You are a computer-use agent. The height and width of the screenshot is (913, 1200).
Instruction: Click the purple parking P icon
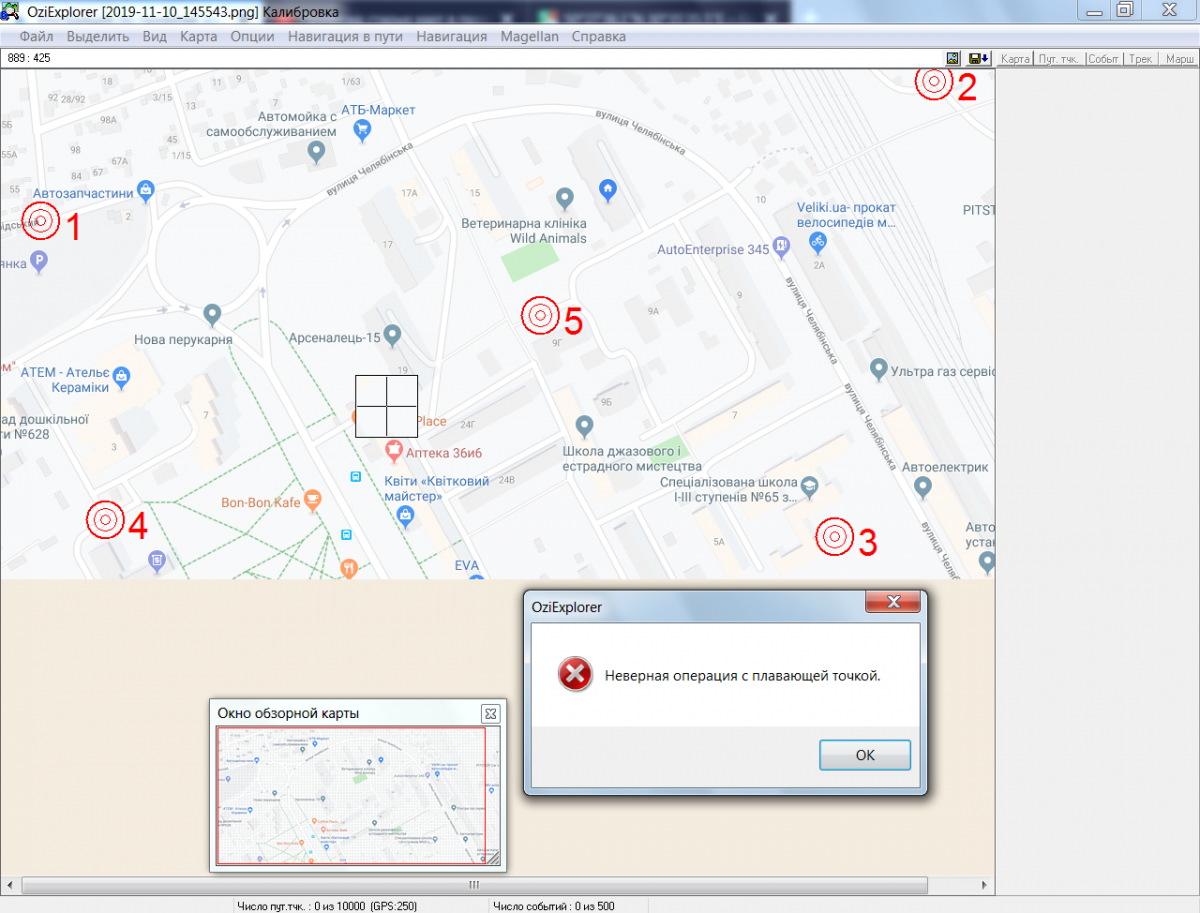[x=39, y=262]
